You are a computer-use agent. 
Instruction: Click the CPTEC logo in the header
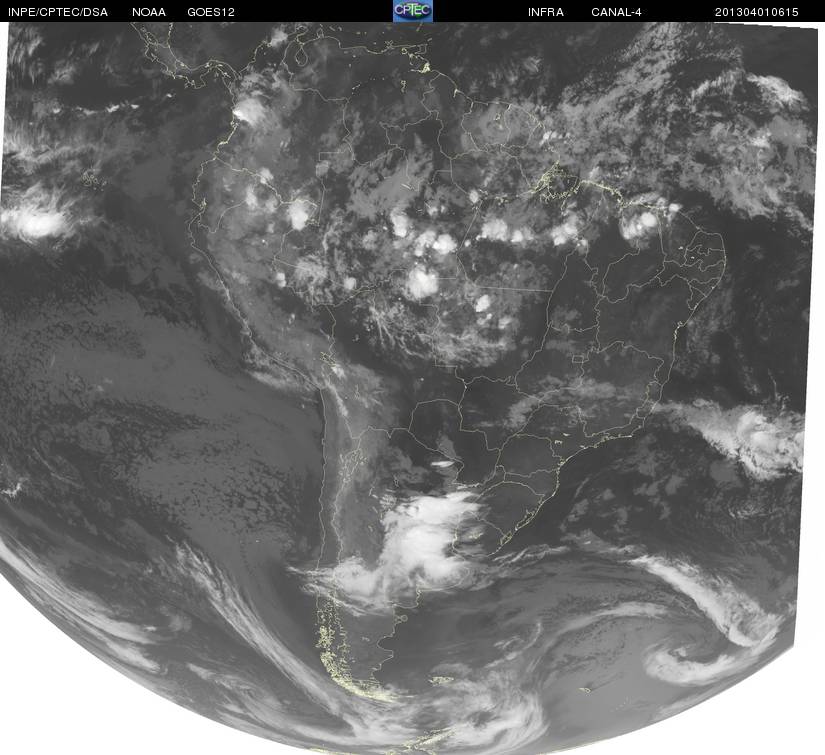coord(413,11)
